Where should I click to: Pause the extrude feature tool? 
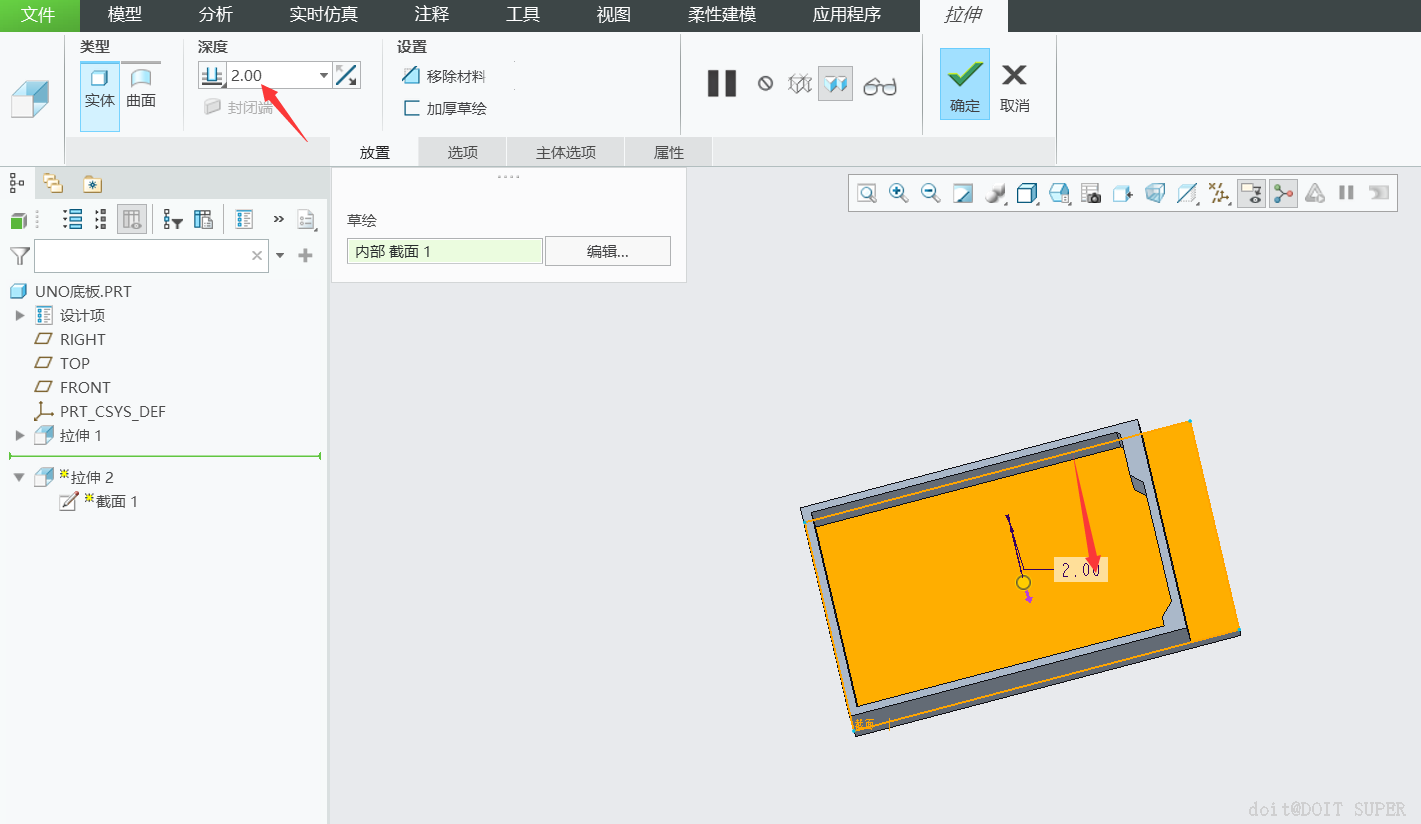coord(721,84)
